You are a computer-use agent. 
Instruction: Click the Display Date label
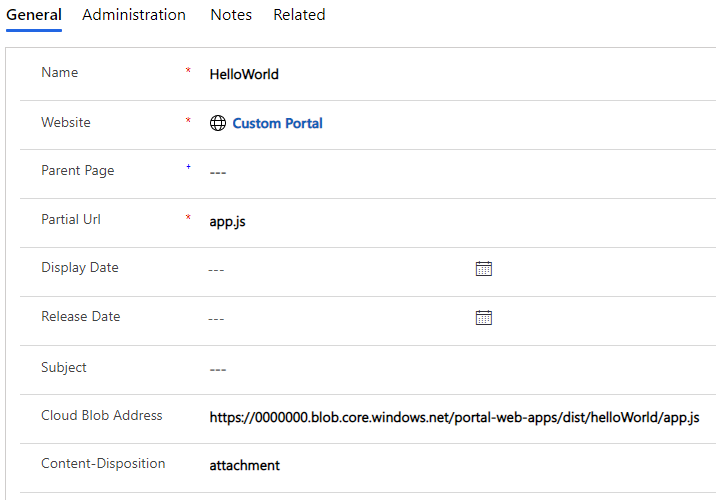[x=80, y=268]
